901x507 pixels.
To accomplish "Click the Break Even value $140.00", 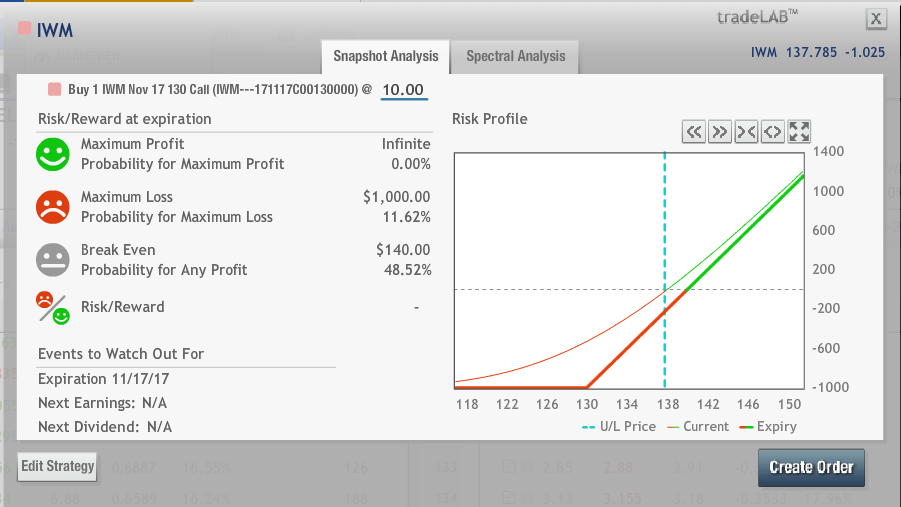I will [403, 250].
